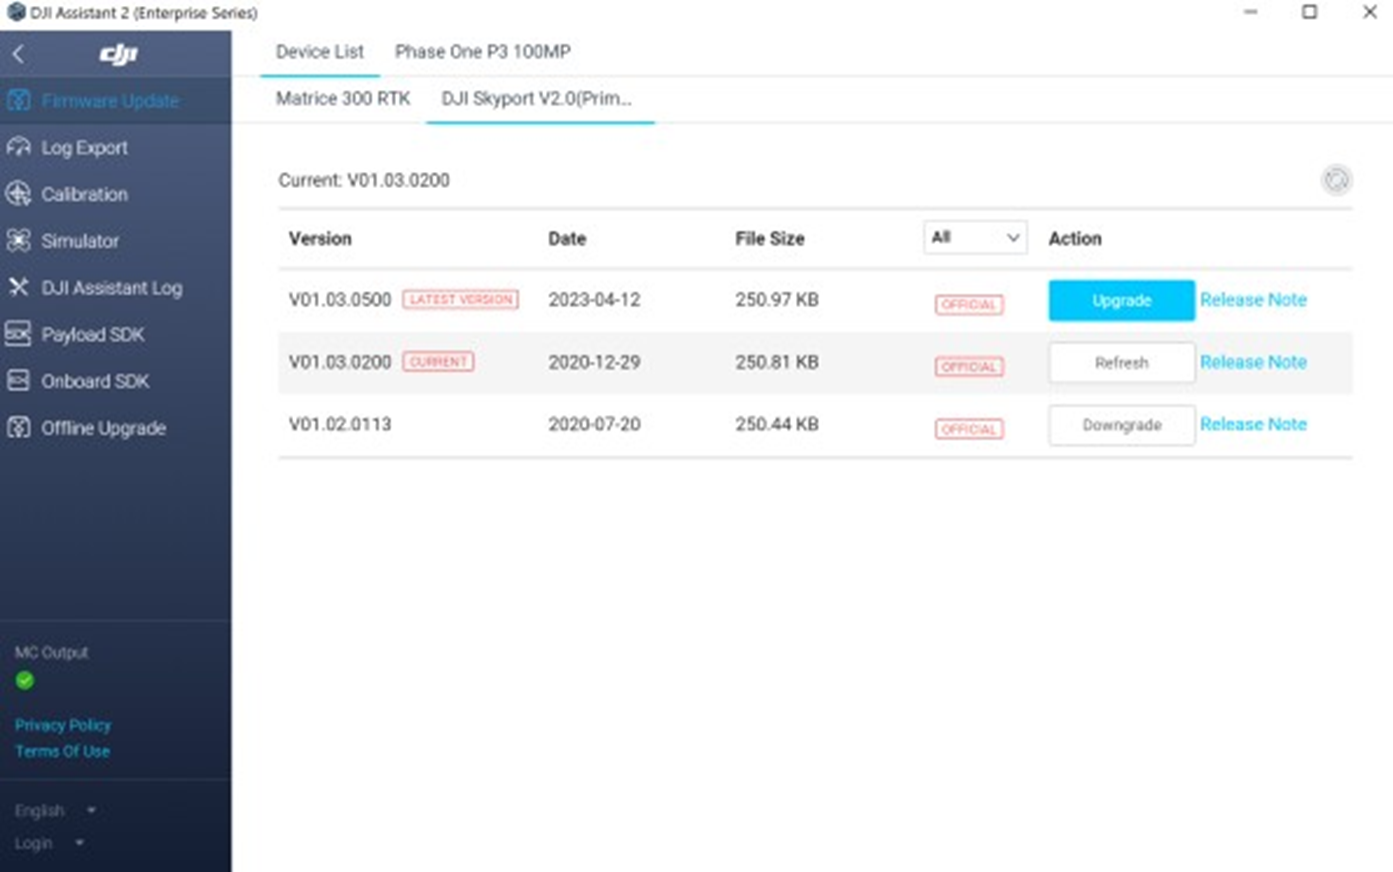Open the DJI Assistant Log page
The image size is (1393, 872).
click(x=115, y=287)
